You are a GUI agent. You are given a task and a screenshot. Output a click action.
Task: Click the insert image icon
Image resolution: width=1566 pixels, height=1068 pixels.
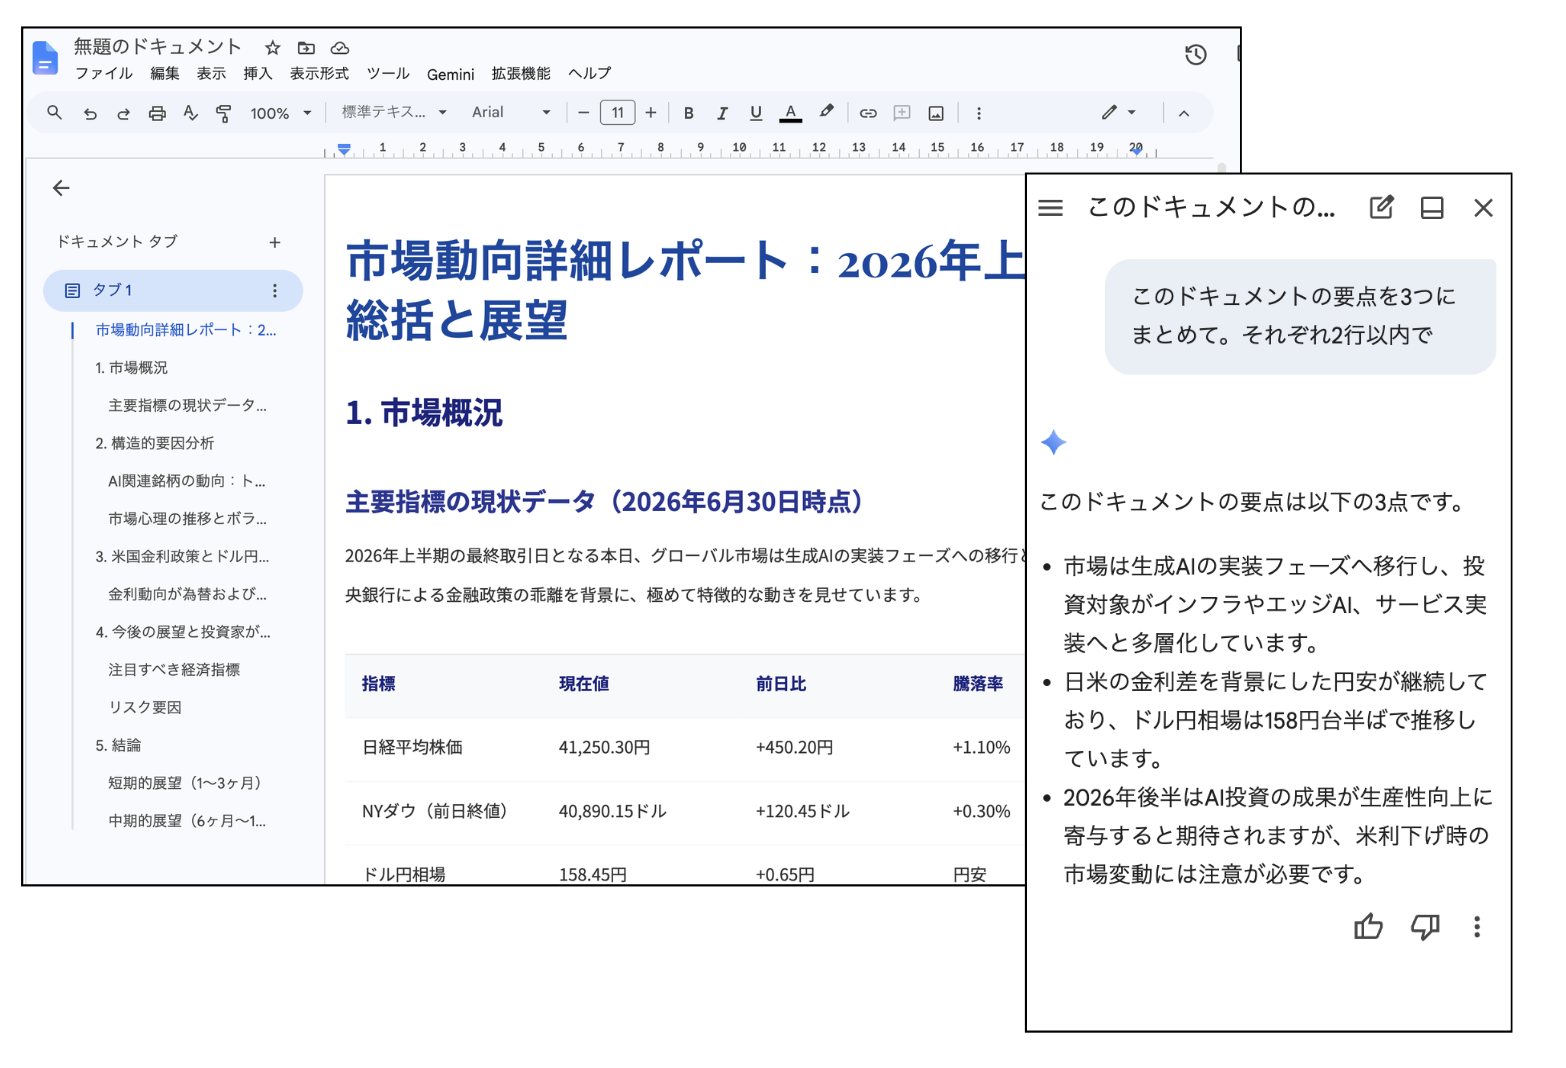click(x=936, y=113)
